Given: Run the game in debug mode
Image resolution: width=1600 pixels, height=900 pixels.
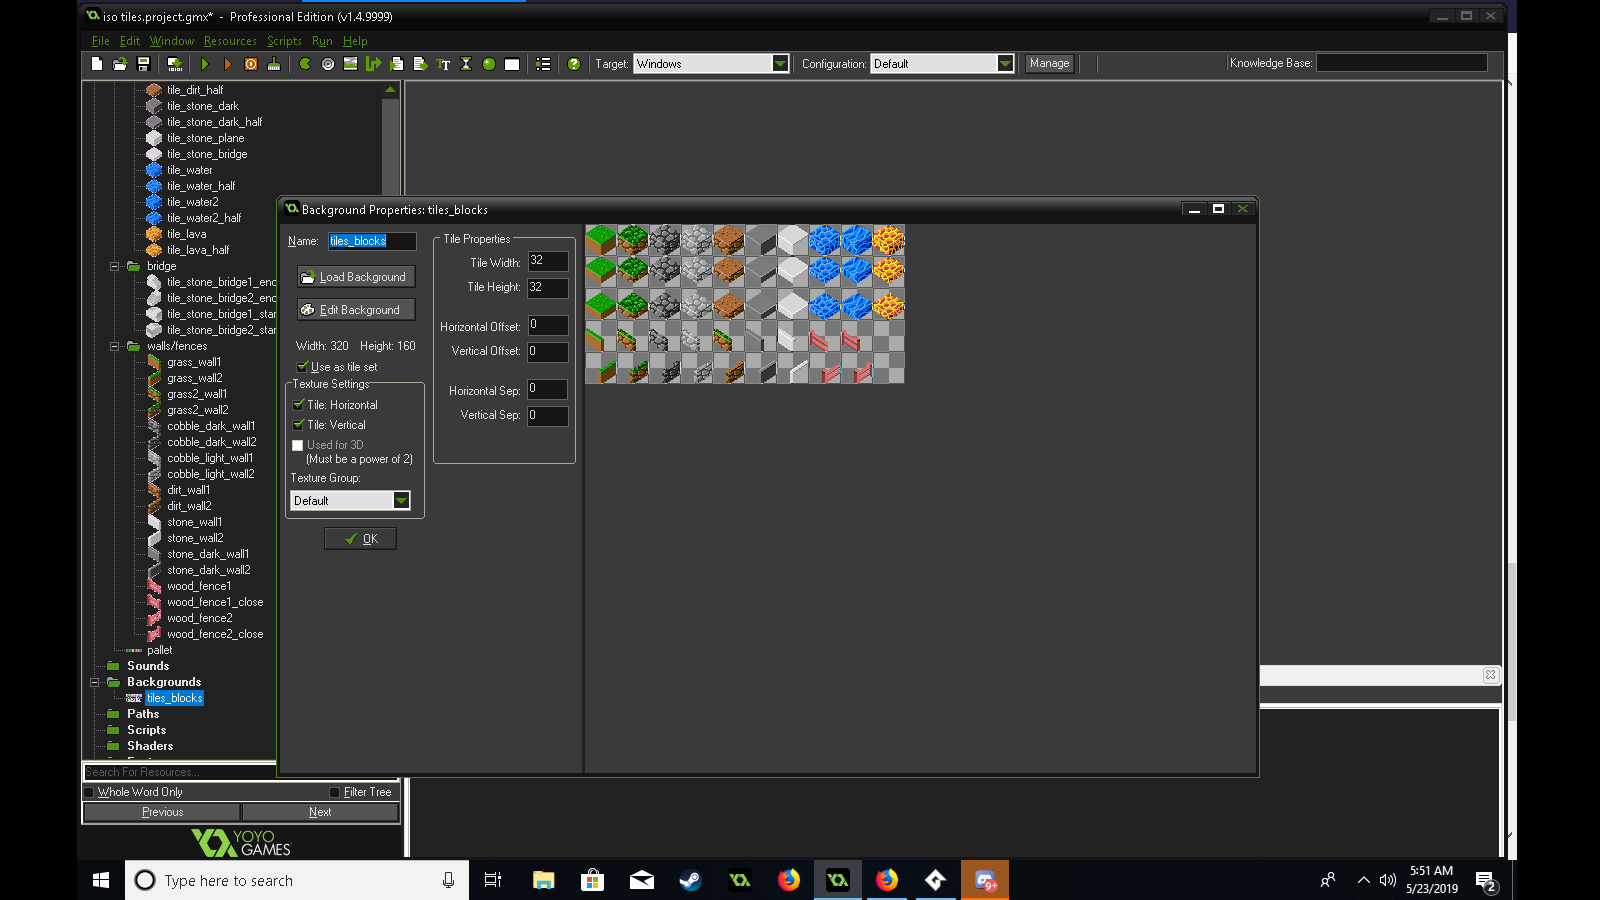Looking at the screenshot, I should [228, 63].
